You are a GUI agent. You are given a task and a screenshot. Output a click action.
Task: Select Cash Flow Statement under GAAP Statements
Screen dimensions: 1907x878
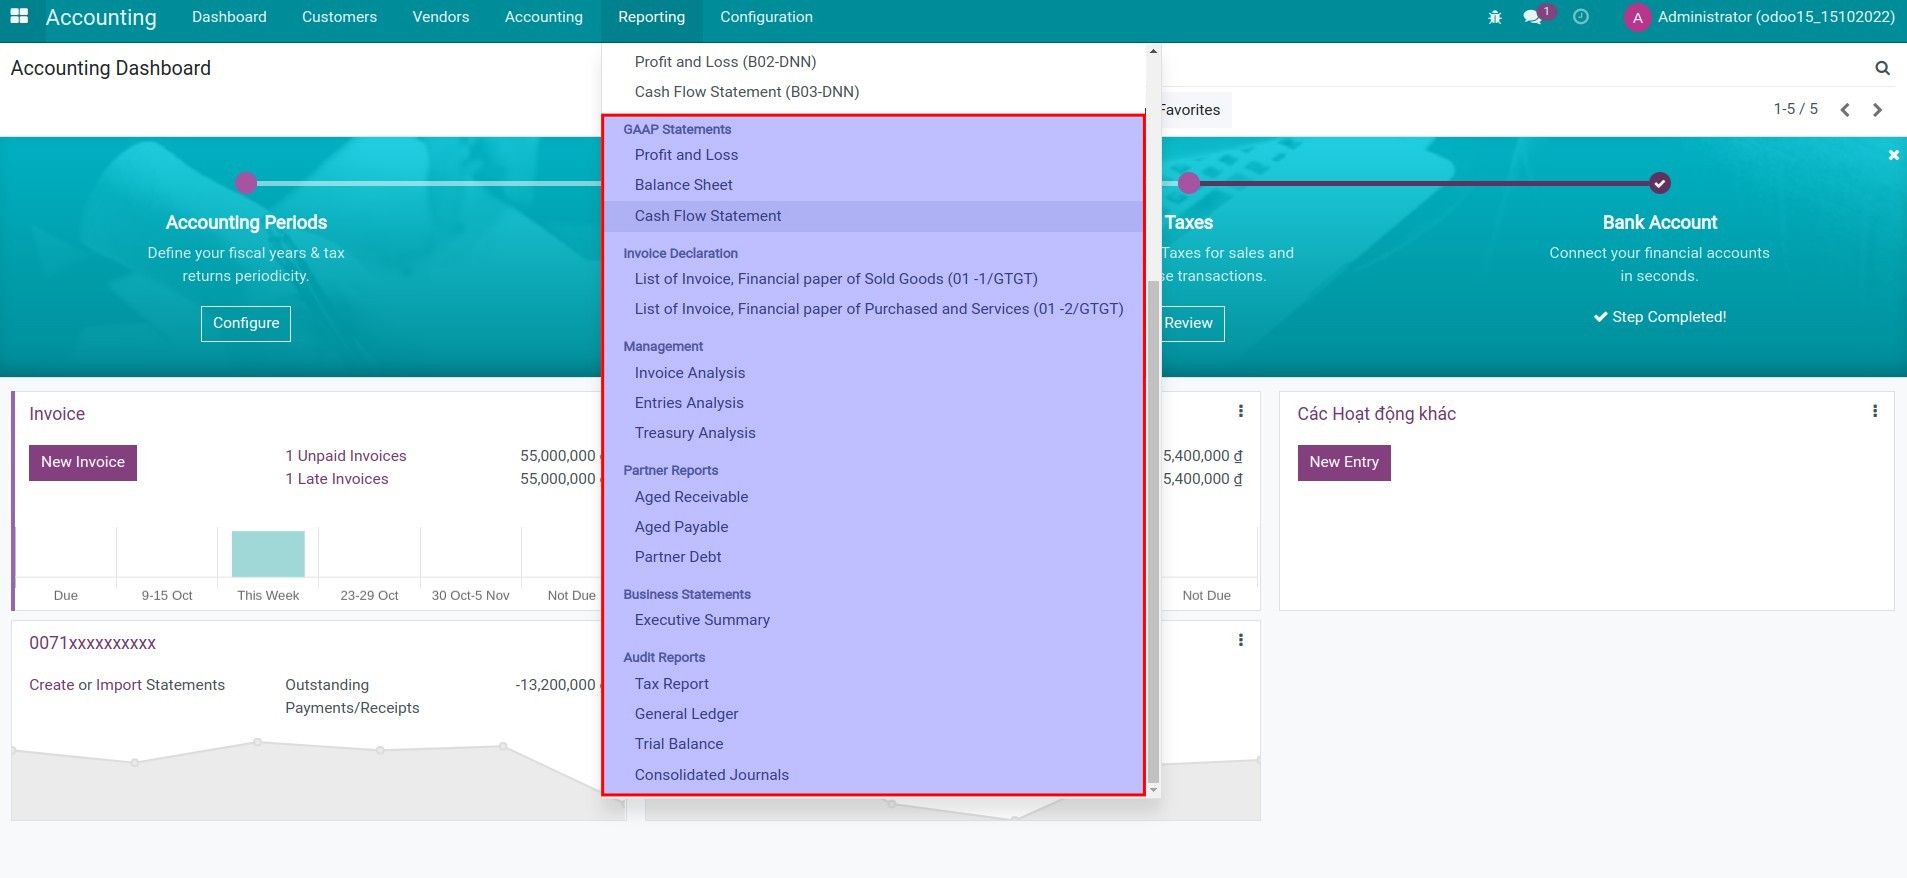point(708,216)
